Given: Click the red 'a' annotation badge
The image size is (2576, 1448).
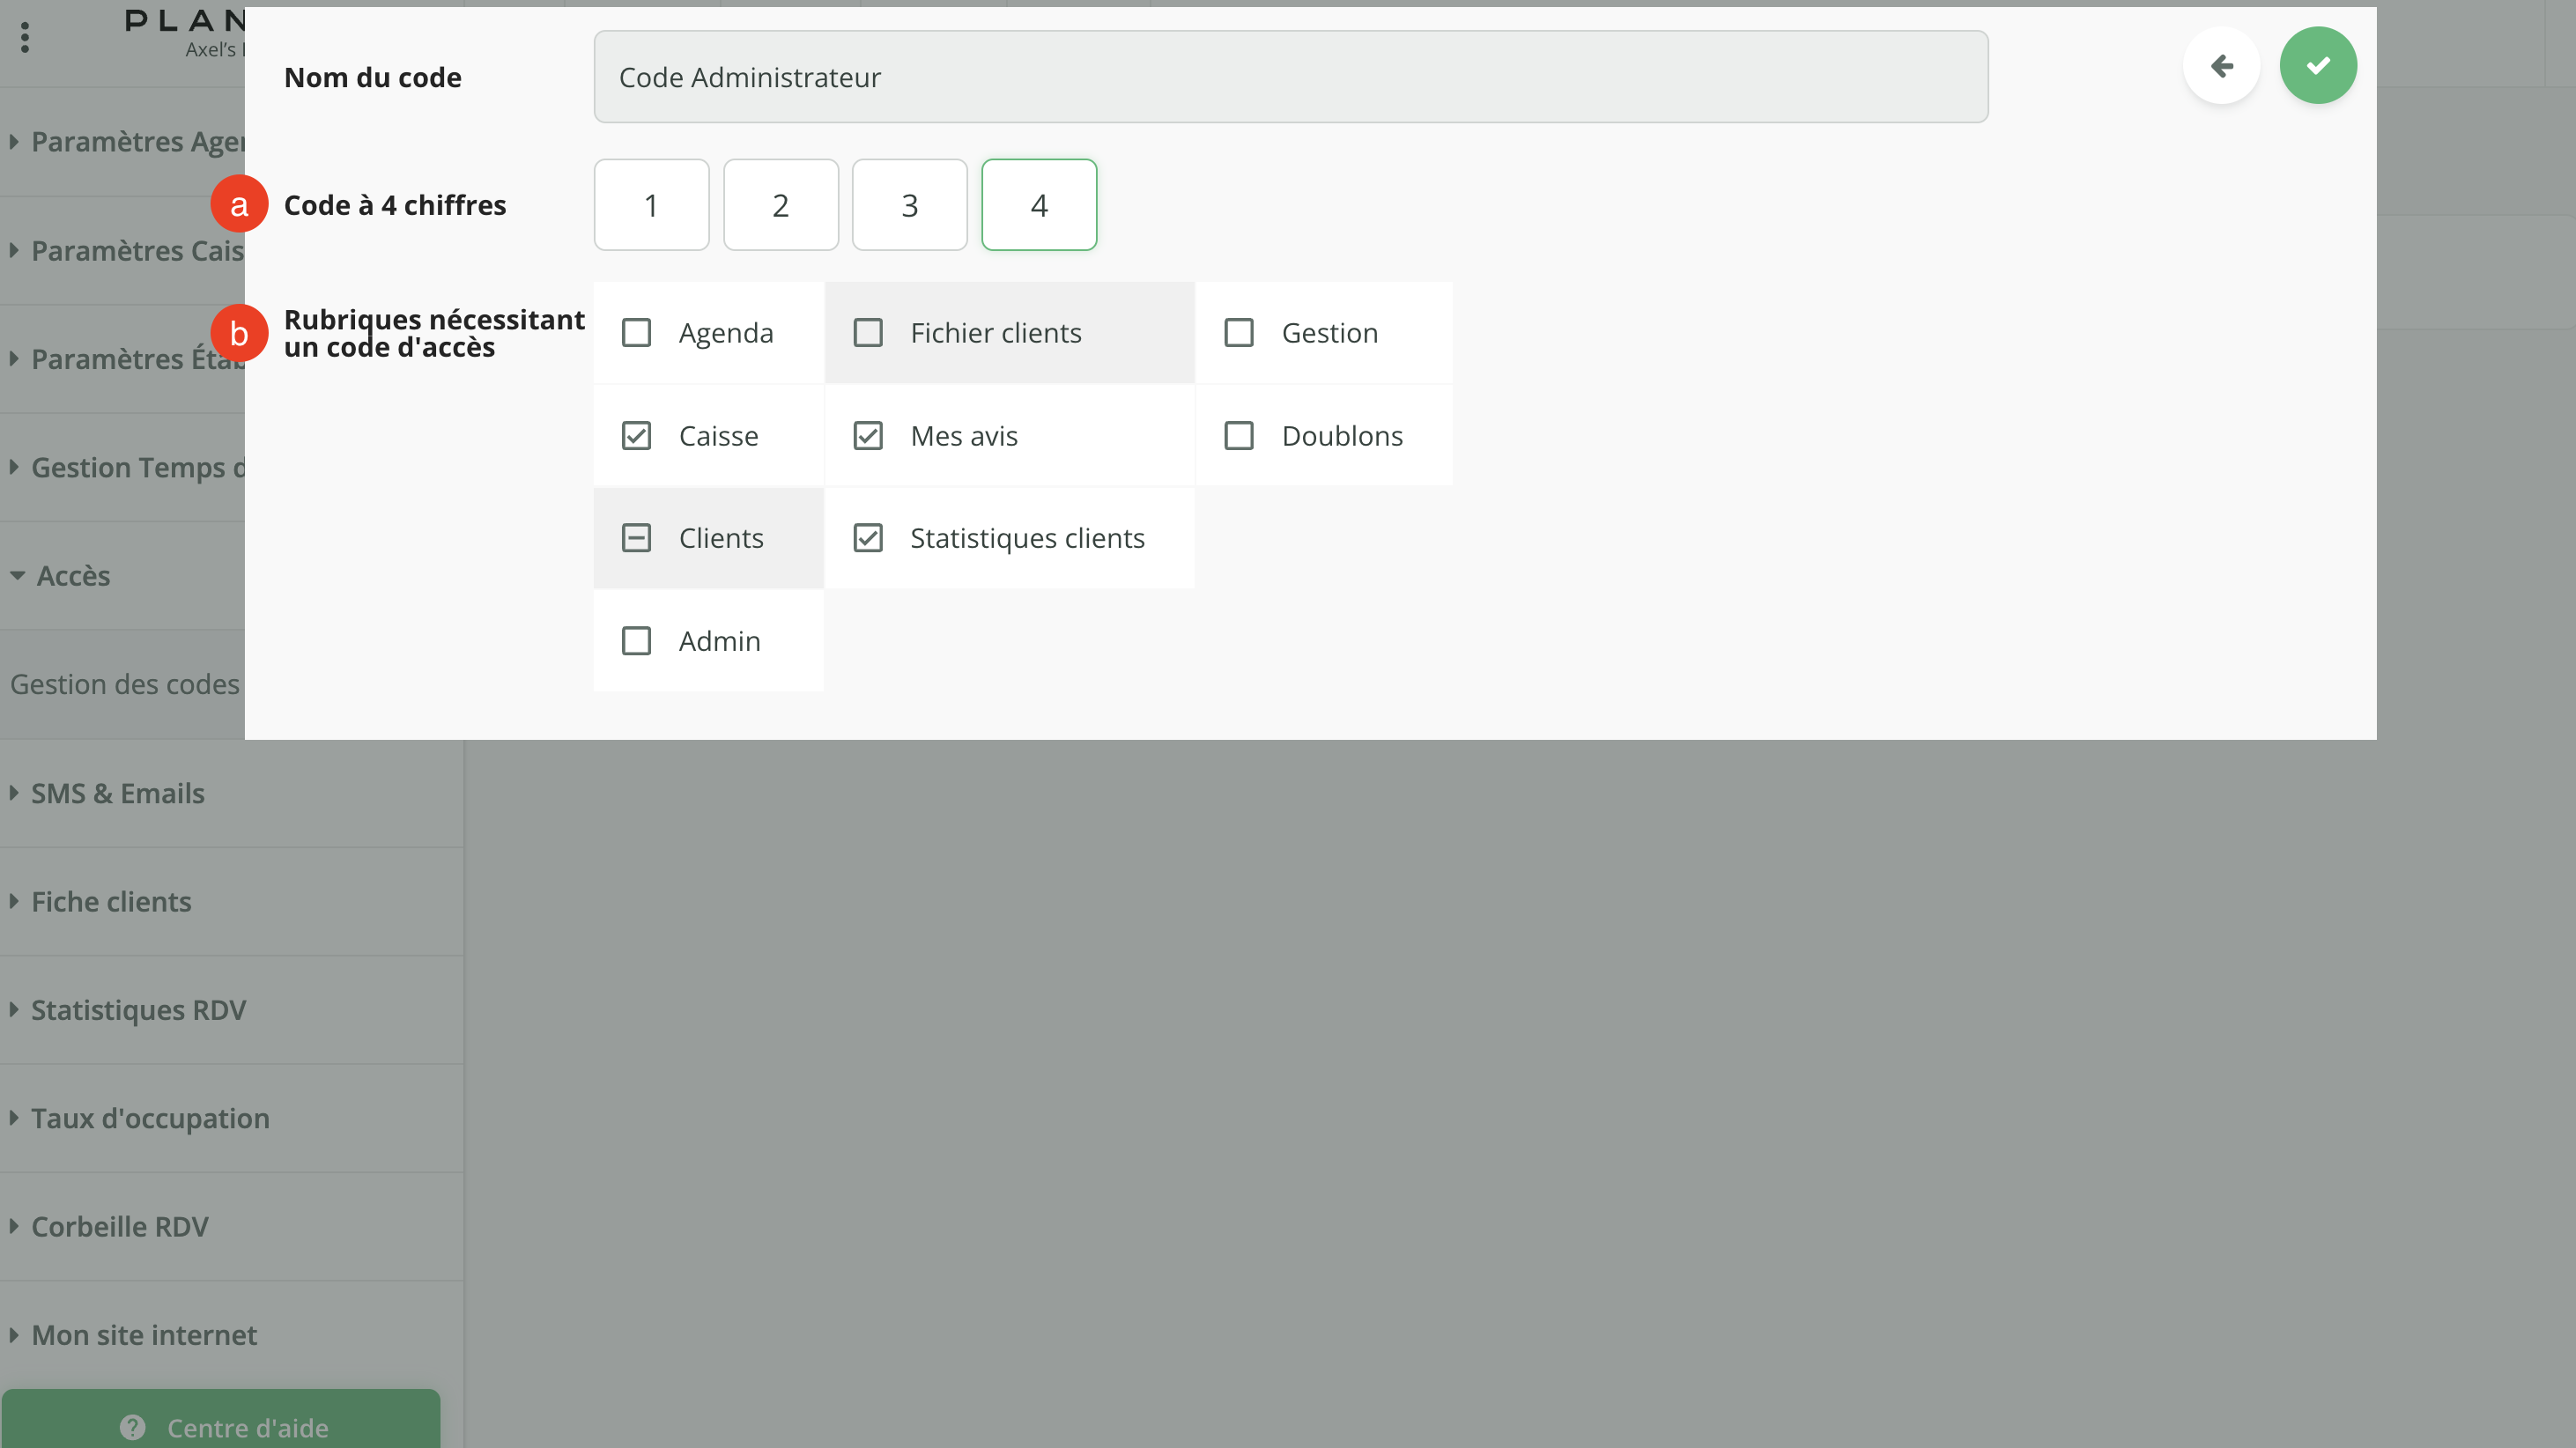Looking at the screenshot, I should pos(239,205).
